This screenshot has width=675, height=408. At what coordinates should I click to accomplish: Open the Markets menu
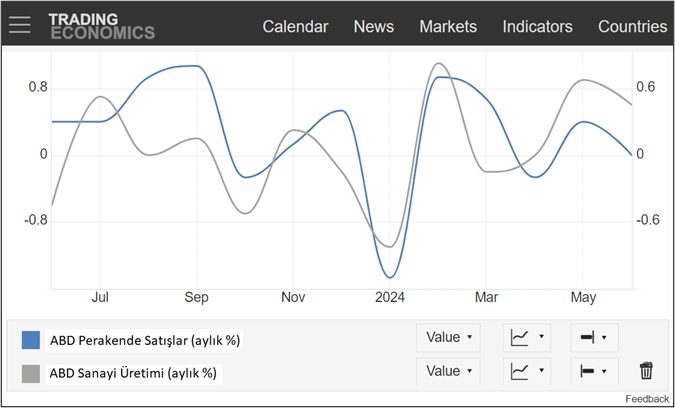(x=448, y=26)
